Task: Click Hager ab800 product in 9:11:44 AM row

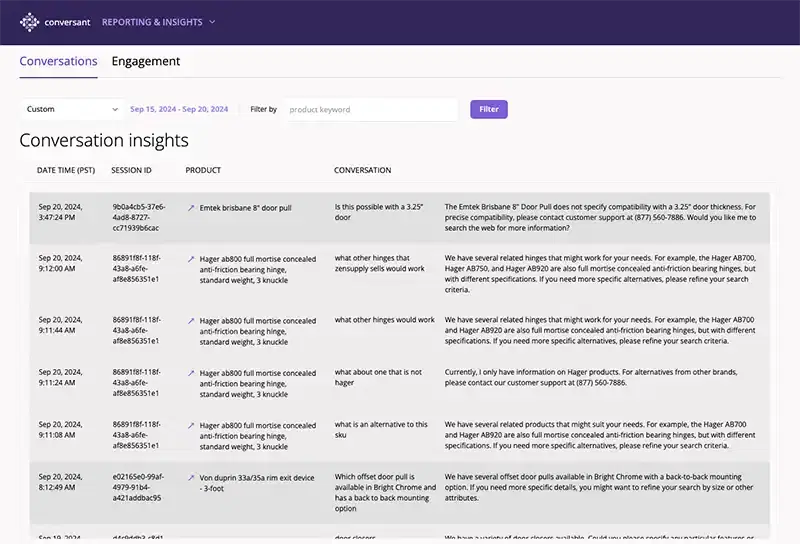Action: click(x=258, y=331)
